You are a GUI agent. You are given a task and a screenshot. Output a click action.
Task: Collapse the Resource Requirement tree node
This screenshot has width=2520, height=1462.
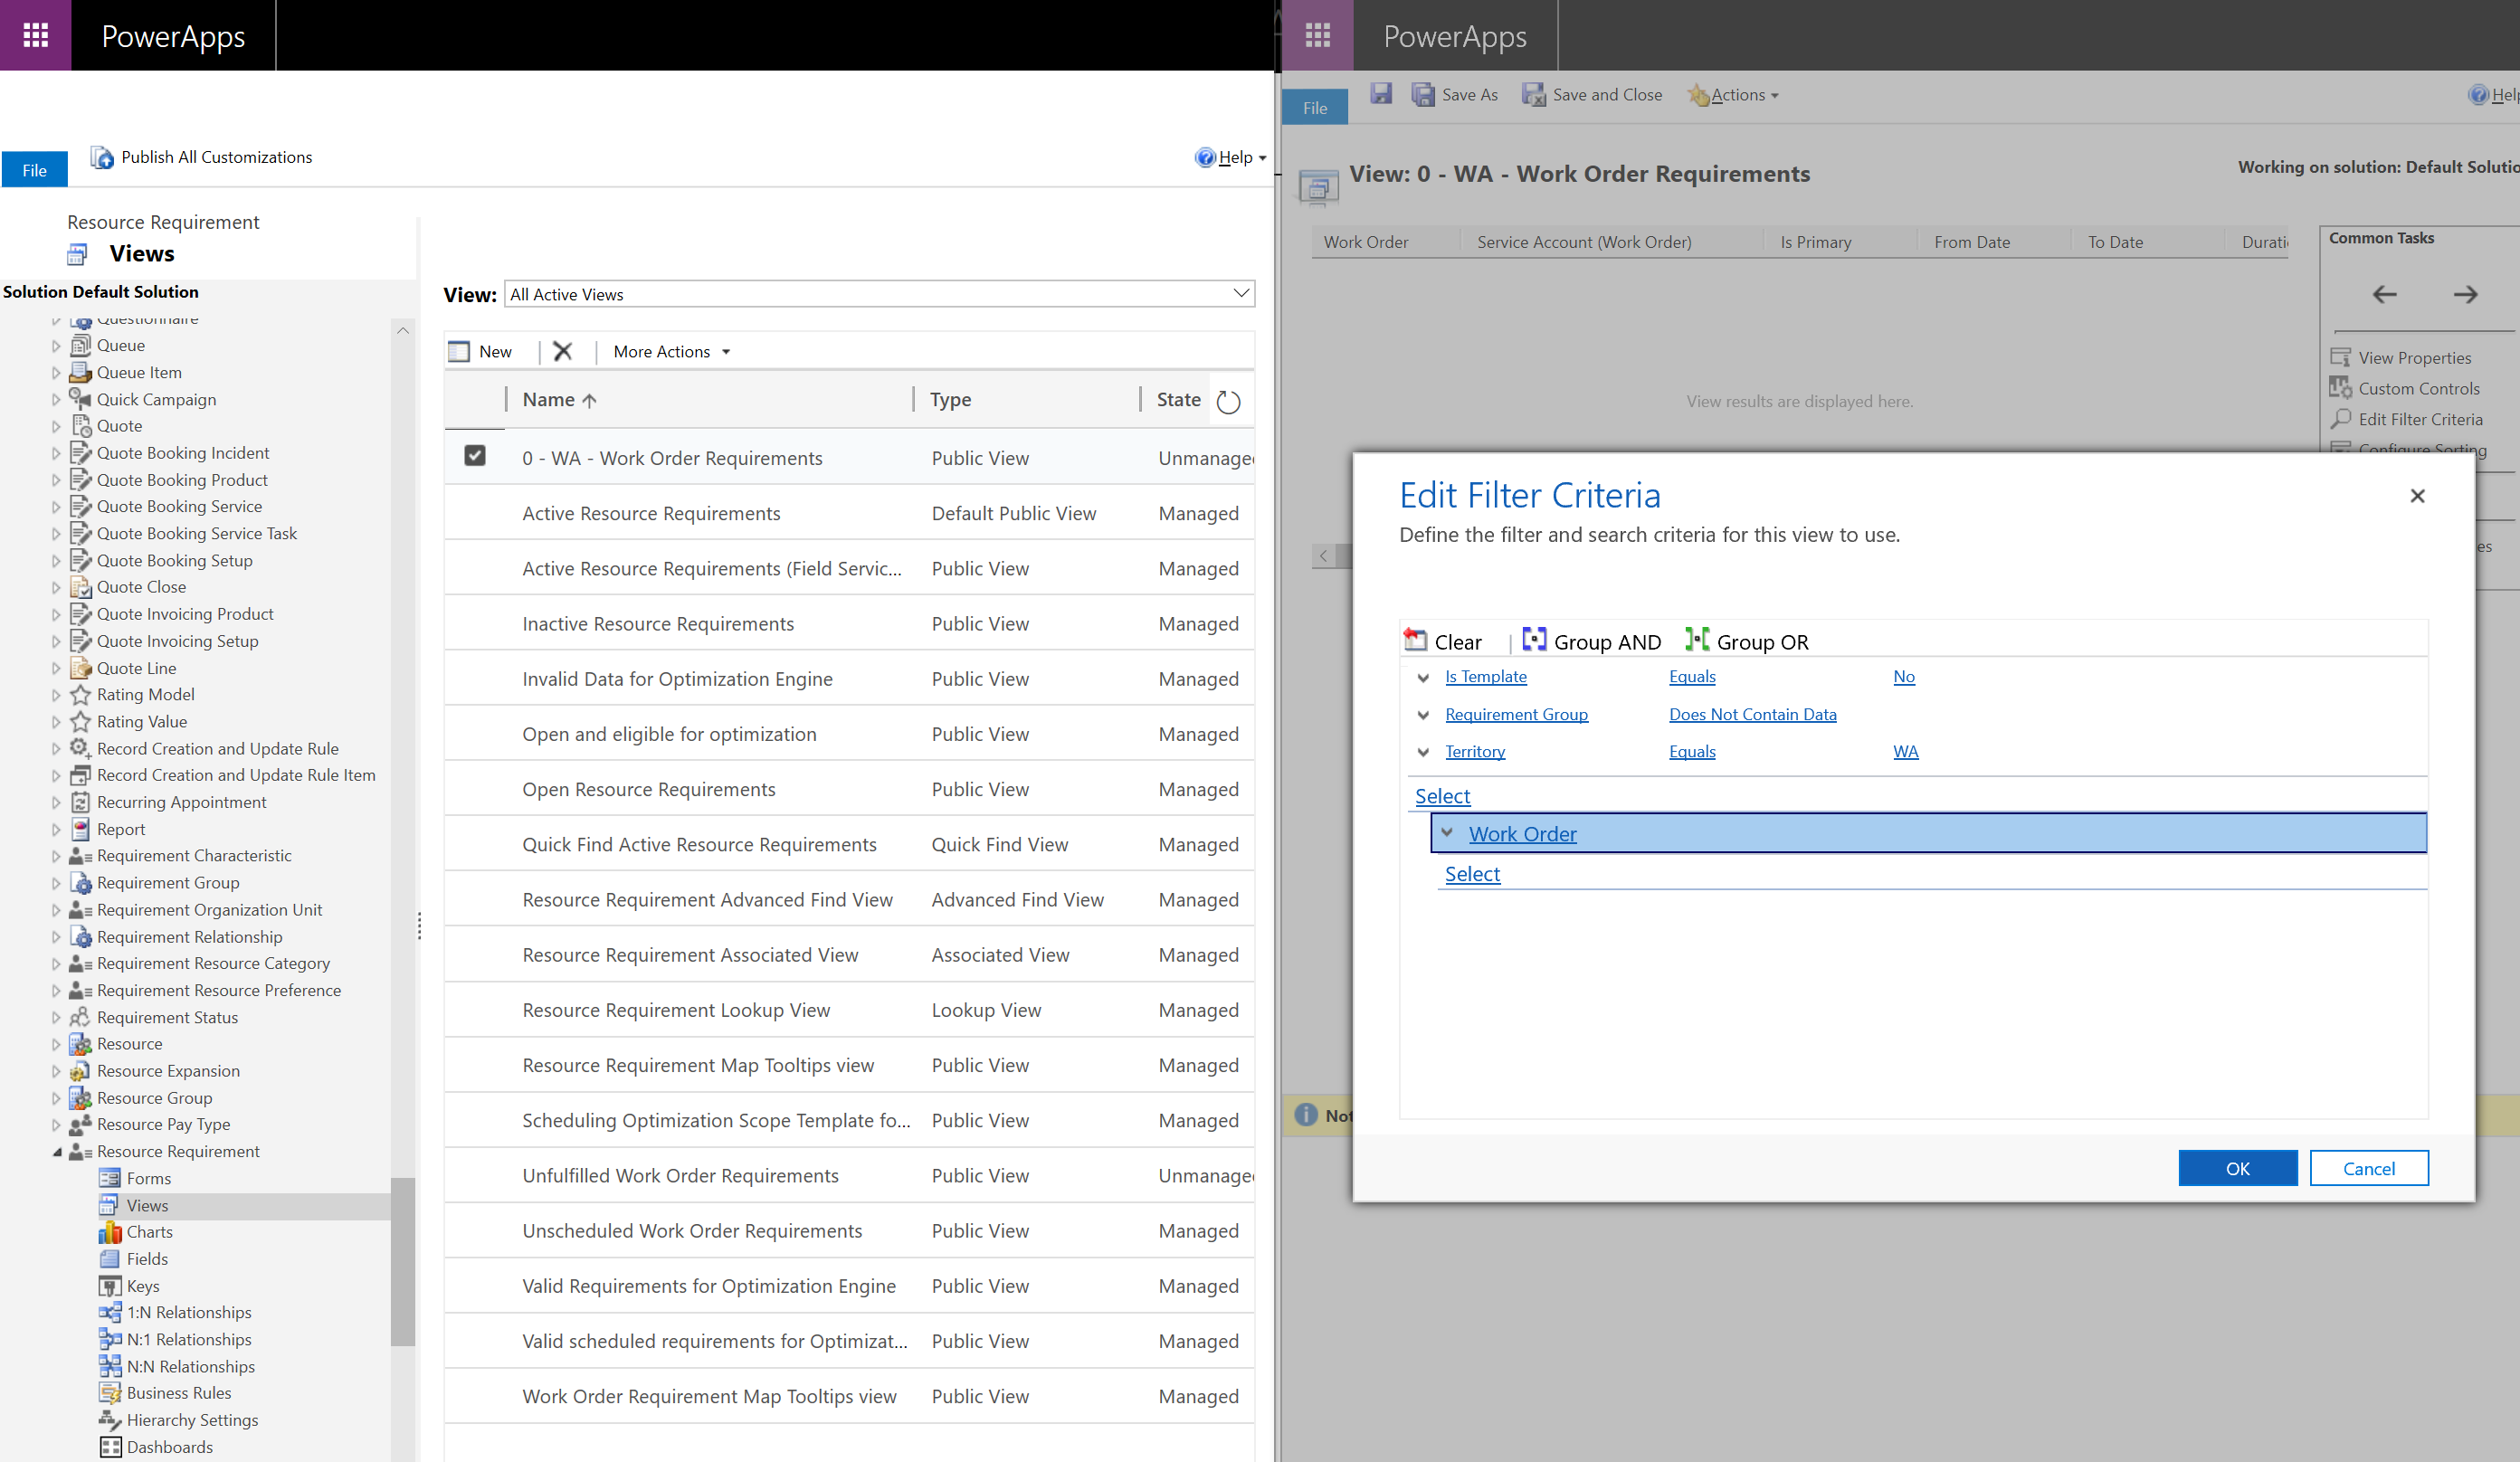pyautogui.click(x=57, y=1152)
